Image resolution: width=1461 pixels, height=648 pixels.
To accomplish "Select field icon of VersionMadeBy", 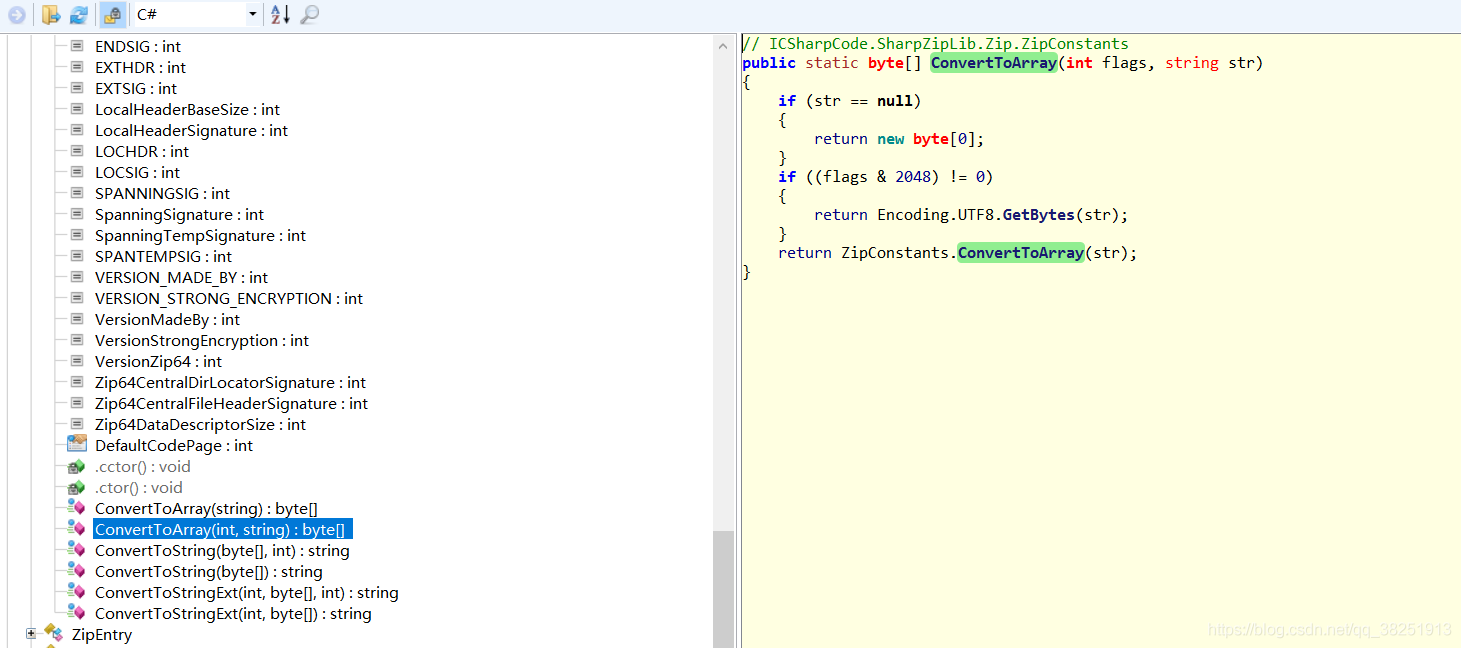I will pyautogui.click(x=77, y=319).
